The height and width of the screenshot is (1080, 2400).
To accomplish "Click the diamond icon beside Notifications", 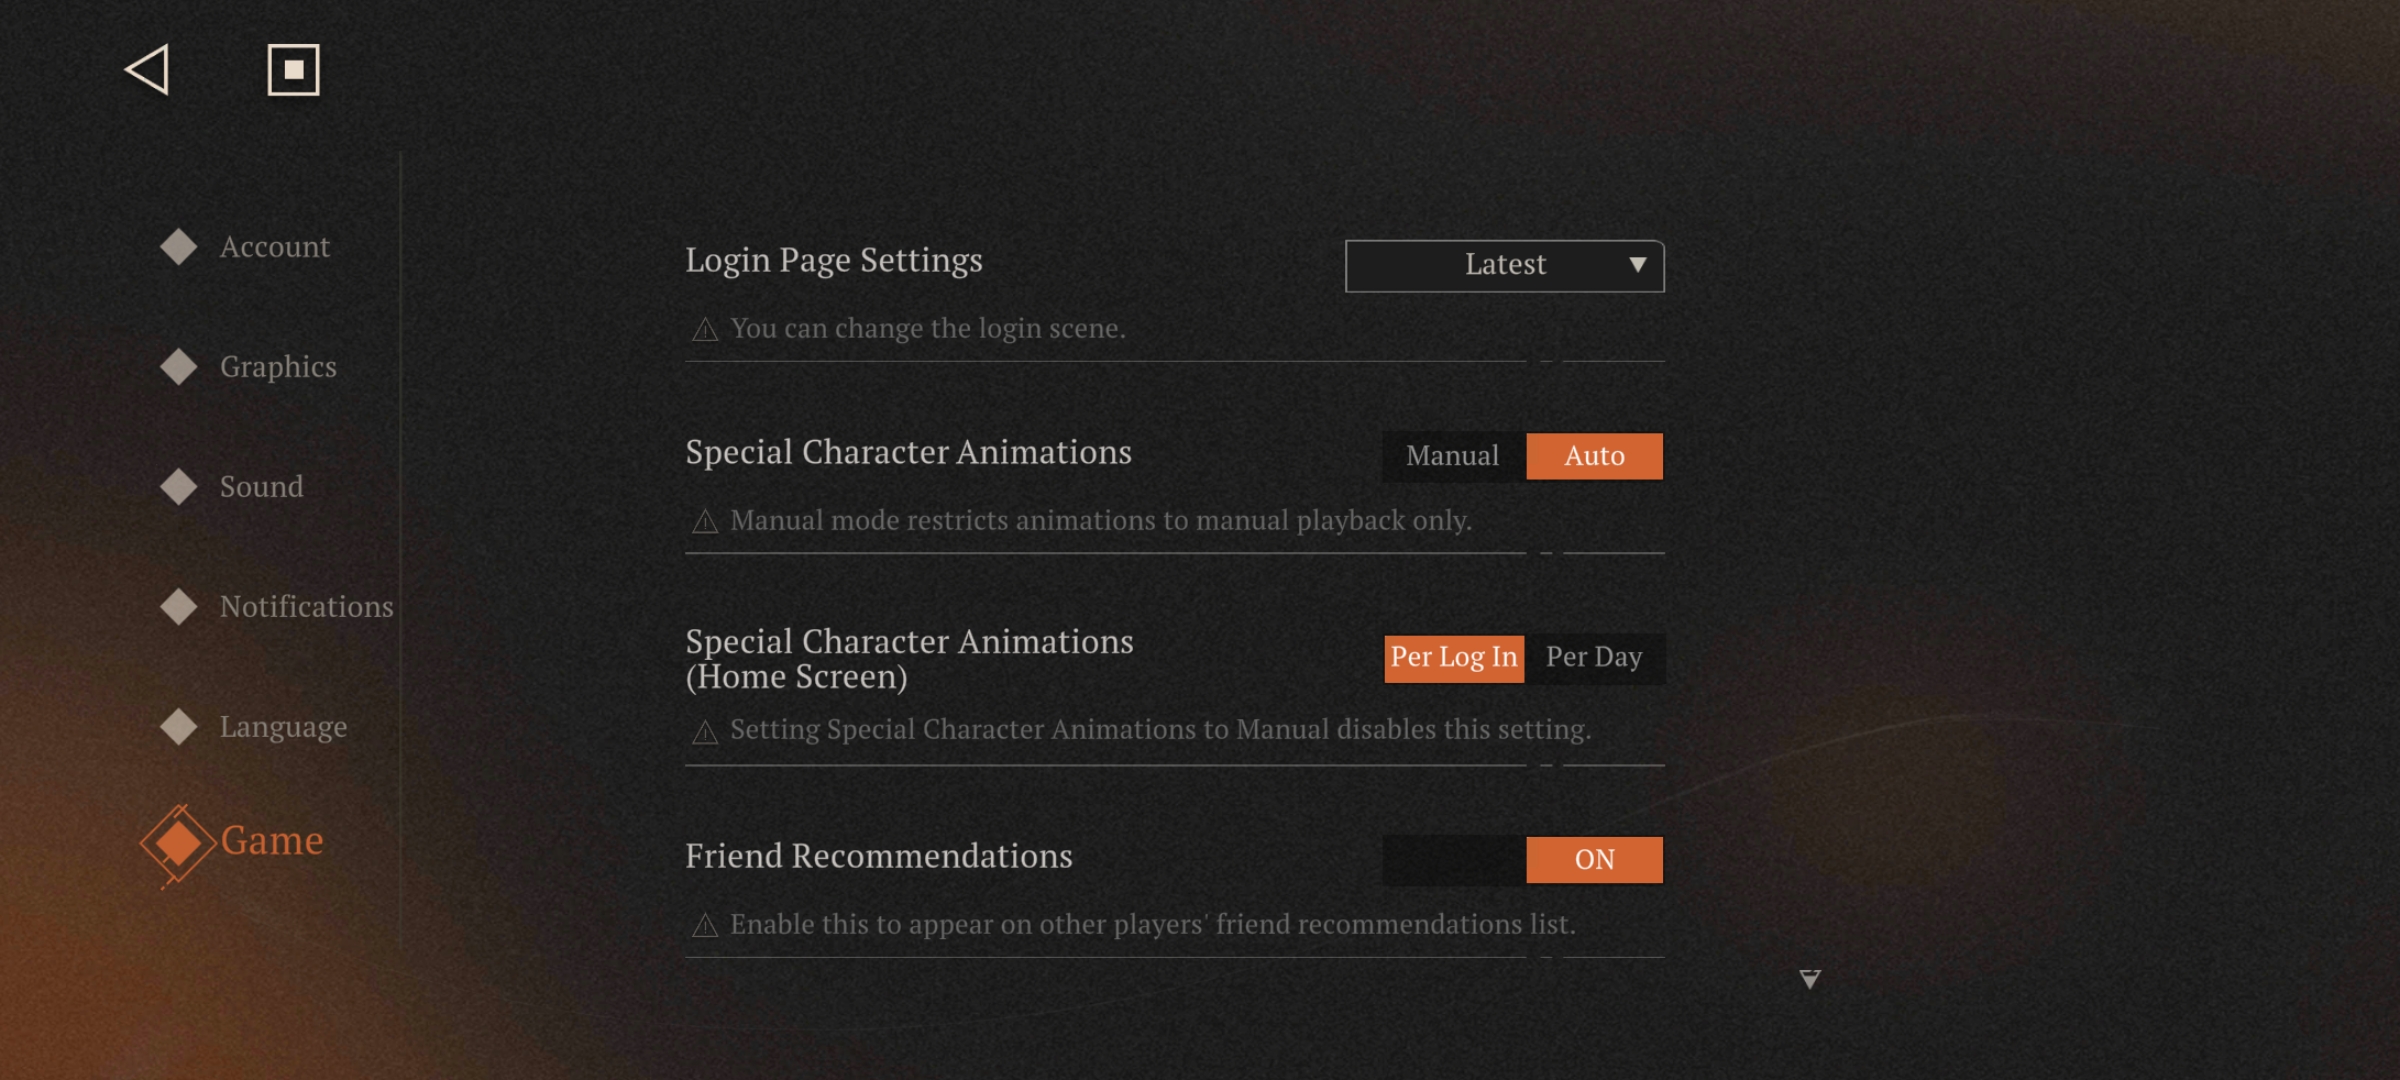I will (179, 607).
